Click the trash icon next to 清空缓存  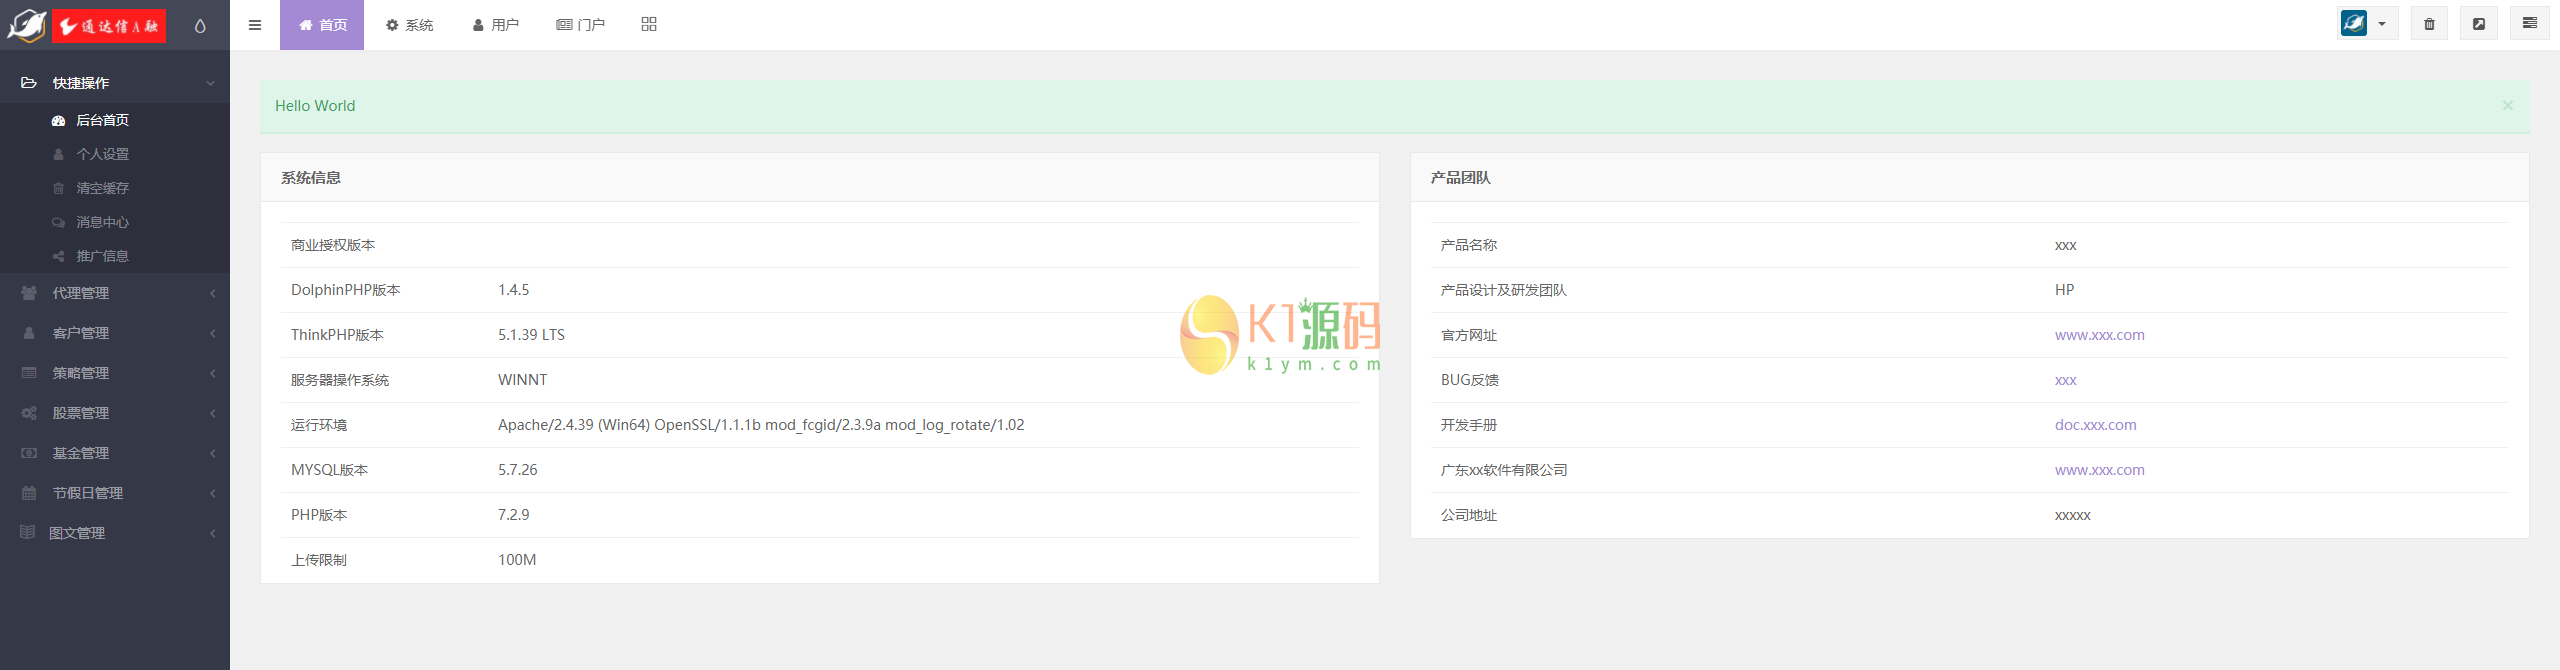coord(58,188)
